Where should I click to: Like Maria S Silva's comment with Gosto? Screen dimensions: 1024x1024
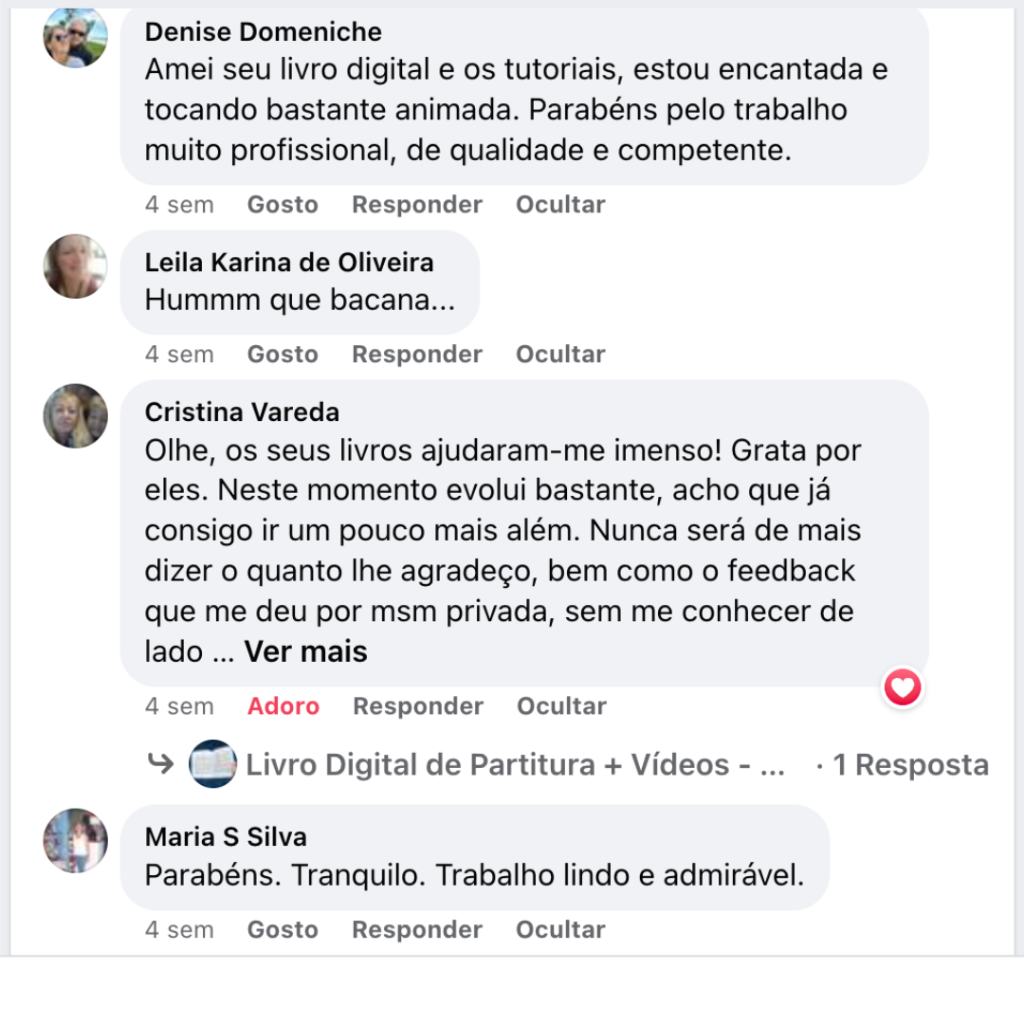[x=283, y=929]
